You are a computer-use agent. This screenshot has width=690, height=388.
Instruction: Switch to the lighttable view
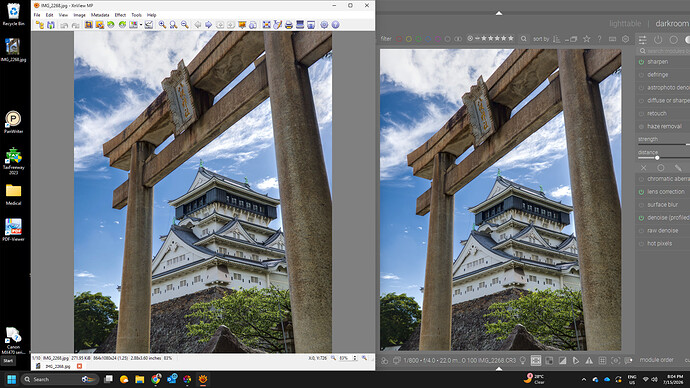coord(625,23)
